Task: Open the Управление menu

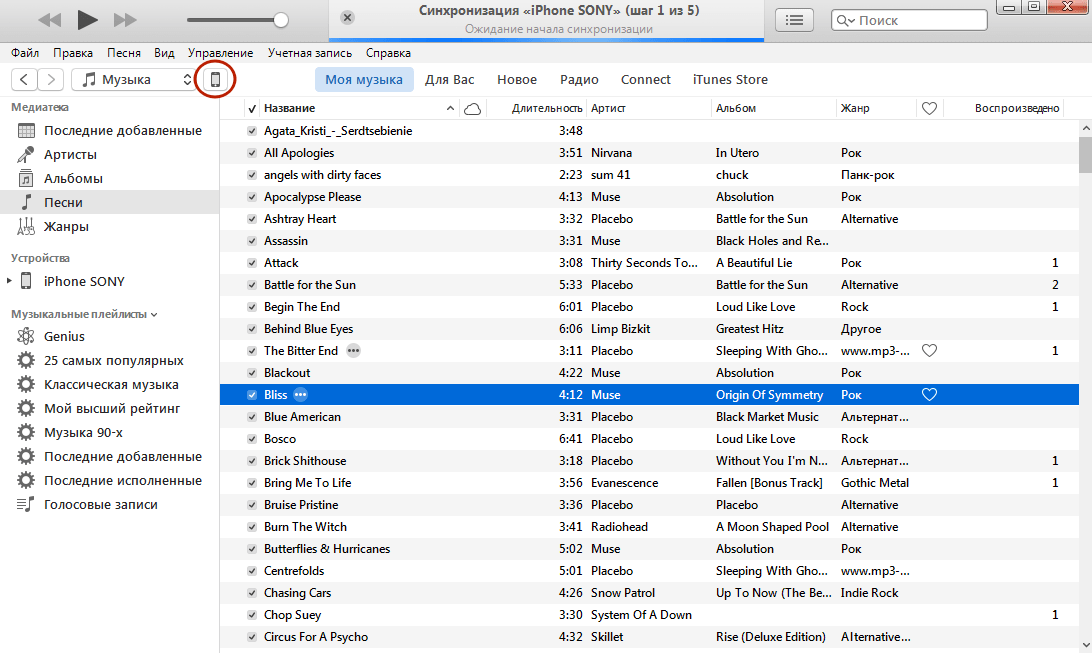Action: click(x=220, y=53)
